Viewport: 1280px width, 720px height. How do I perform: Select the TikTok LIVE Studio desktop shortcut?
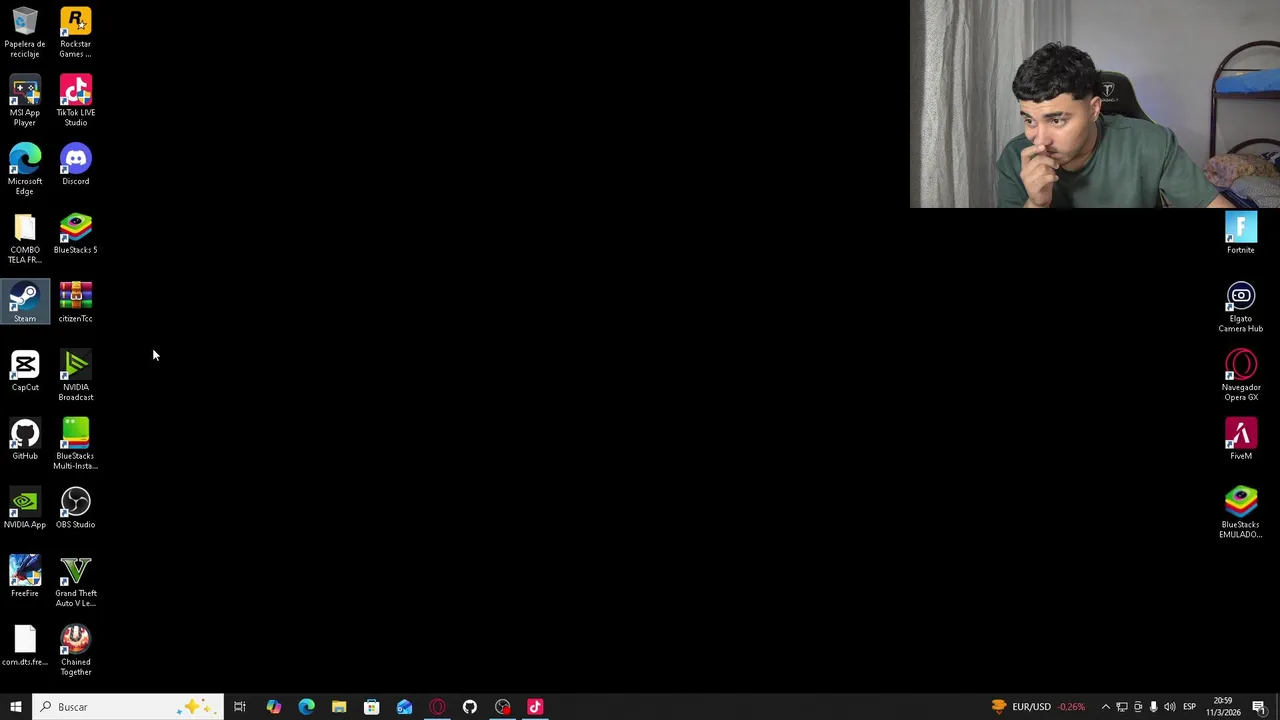coord(75,101)
